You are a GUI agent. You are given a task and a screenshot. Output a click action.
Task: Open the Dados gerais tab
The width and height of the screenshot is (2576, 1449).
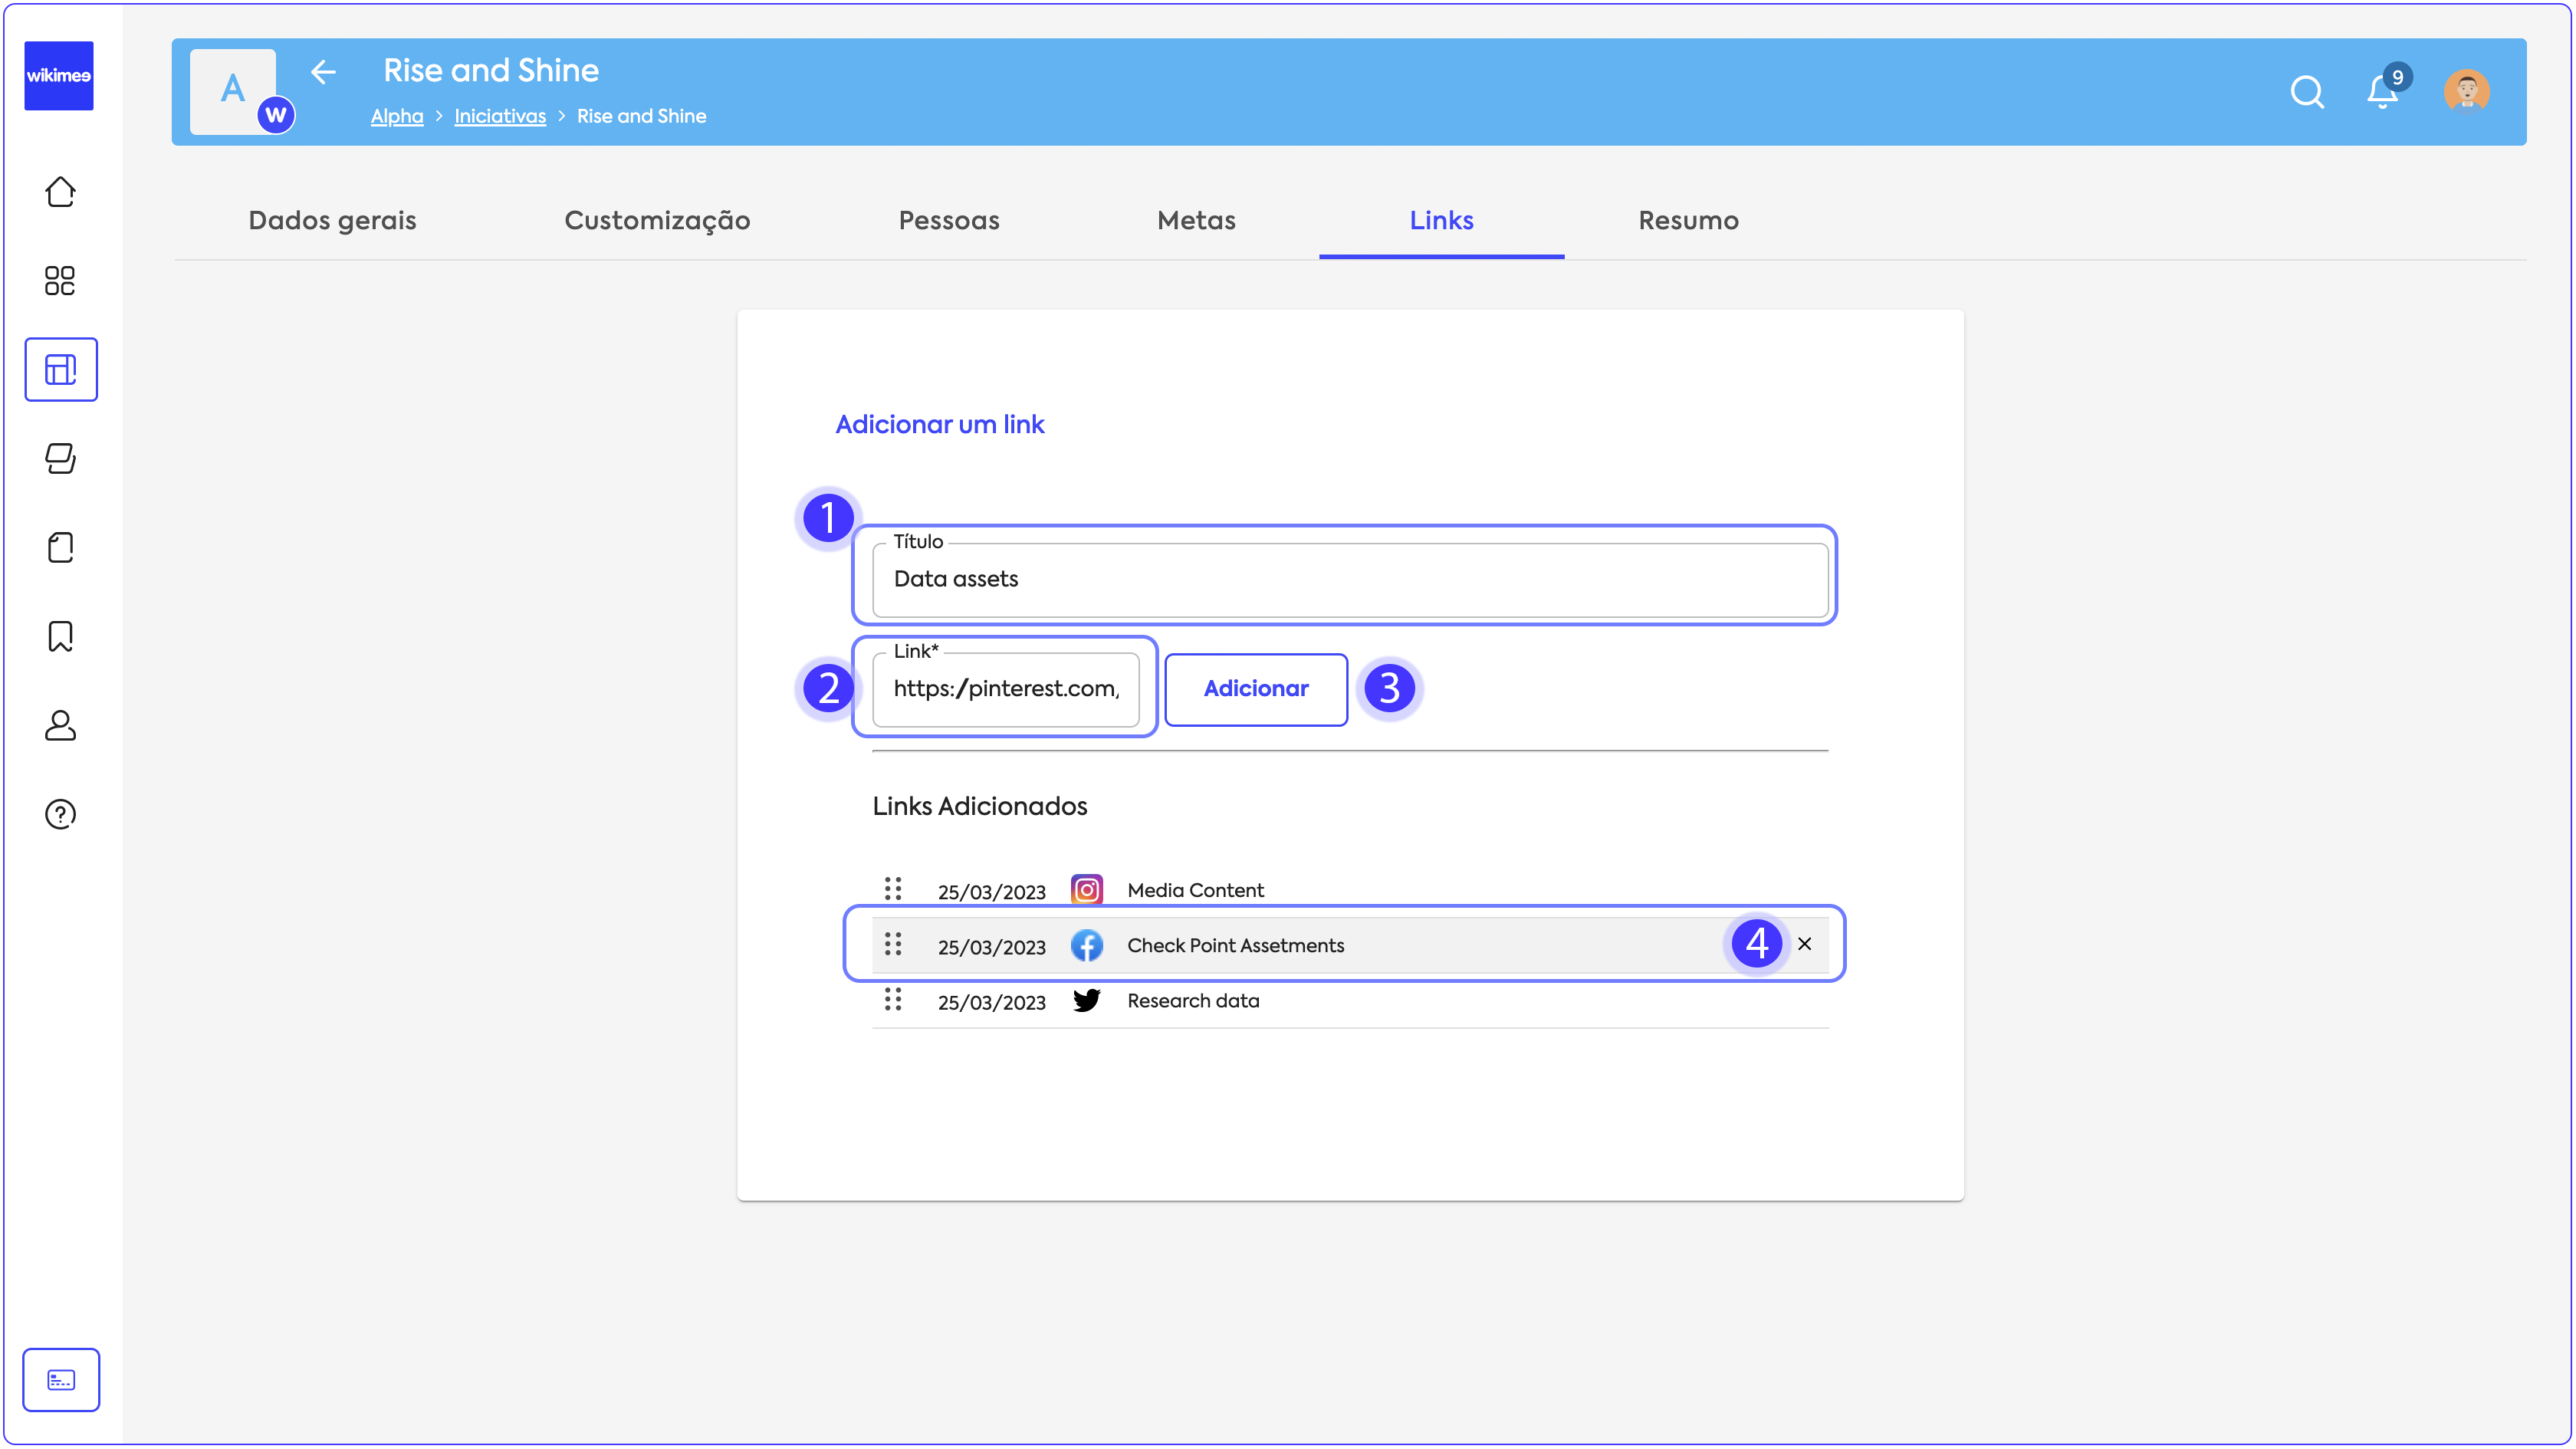tap(332, 221)
